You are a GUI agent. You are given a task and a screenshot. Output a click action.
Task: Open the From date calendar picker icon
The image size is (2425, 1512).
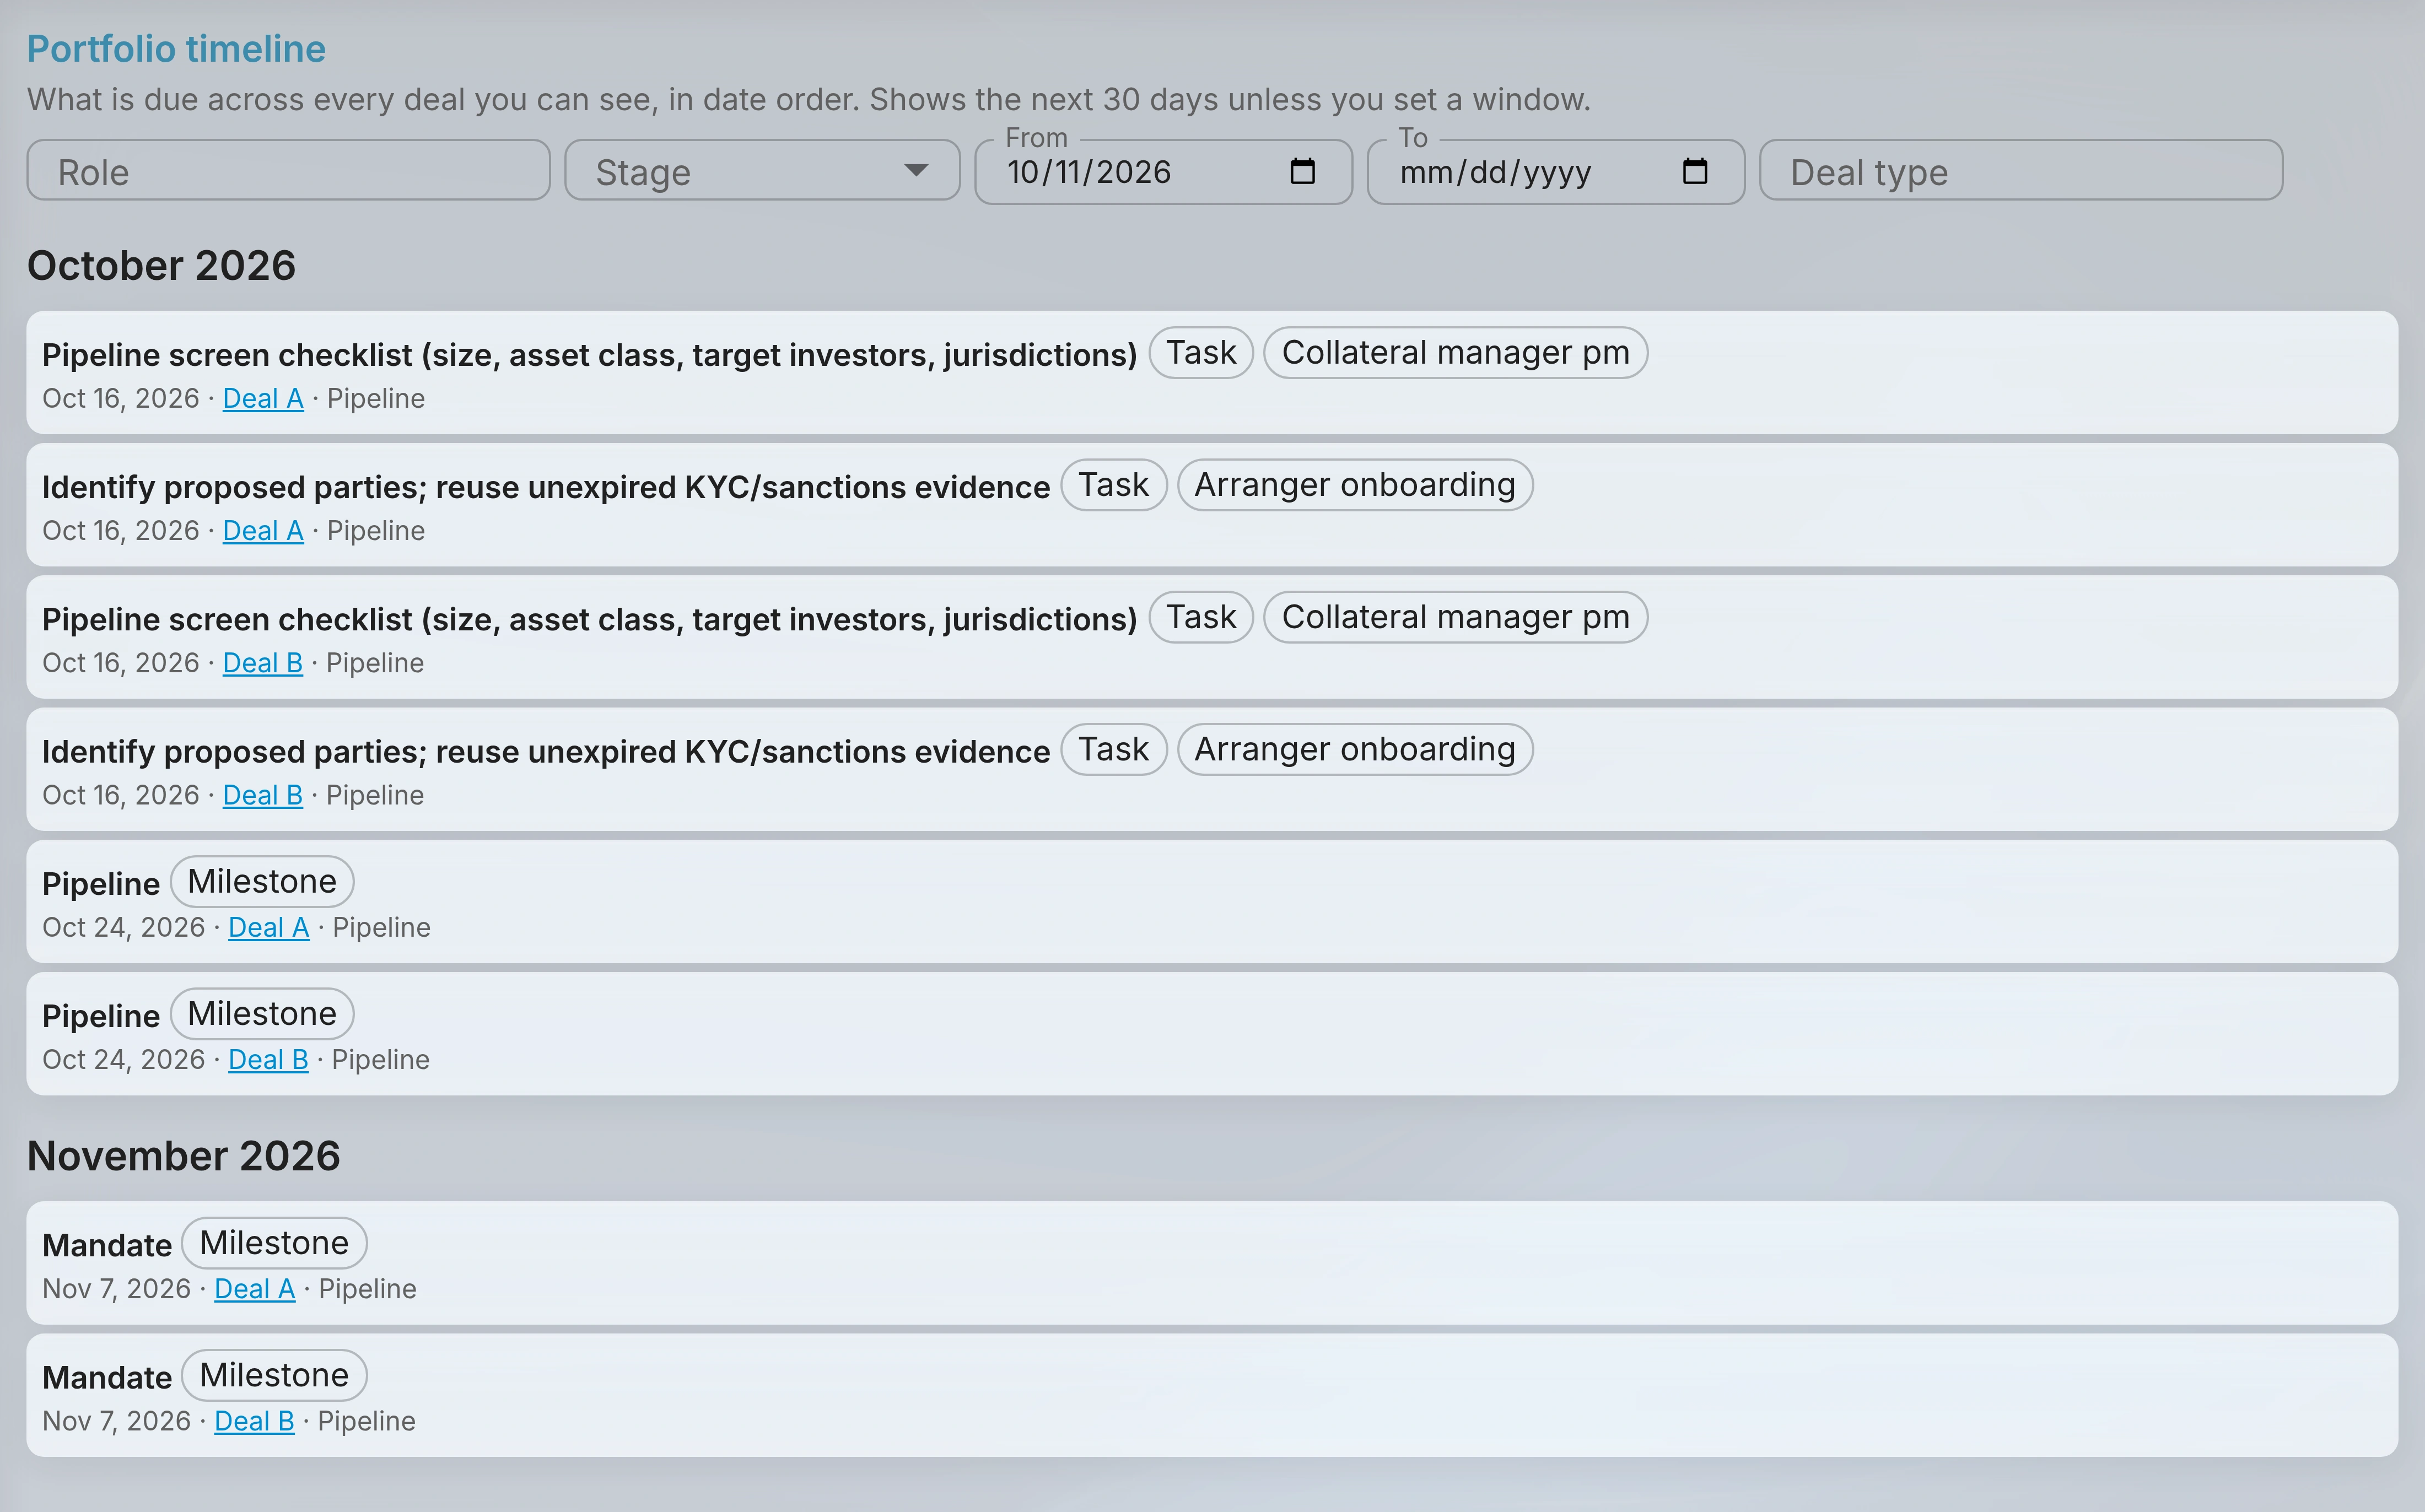1302,171
